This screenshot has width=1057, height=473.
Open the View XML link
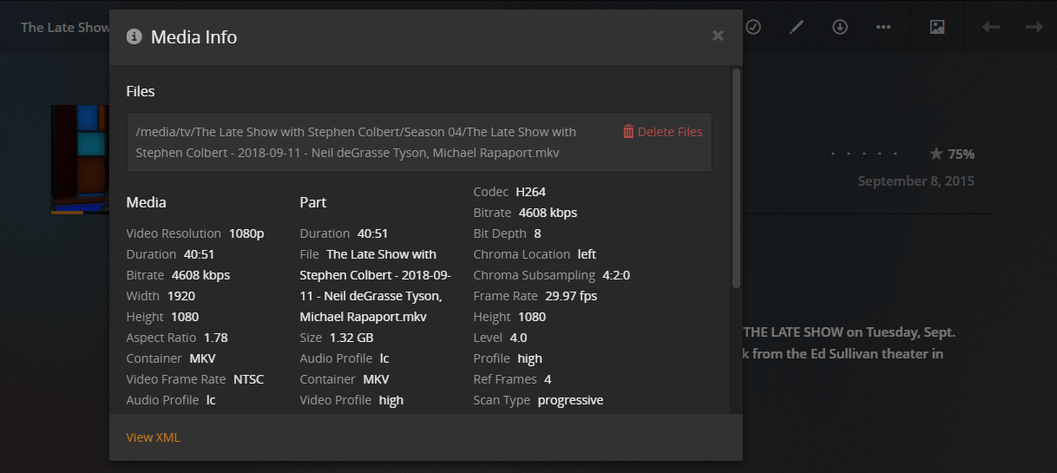153,437
